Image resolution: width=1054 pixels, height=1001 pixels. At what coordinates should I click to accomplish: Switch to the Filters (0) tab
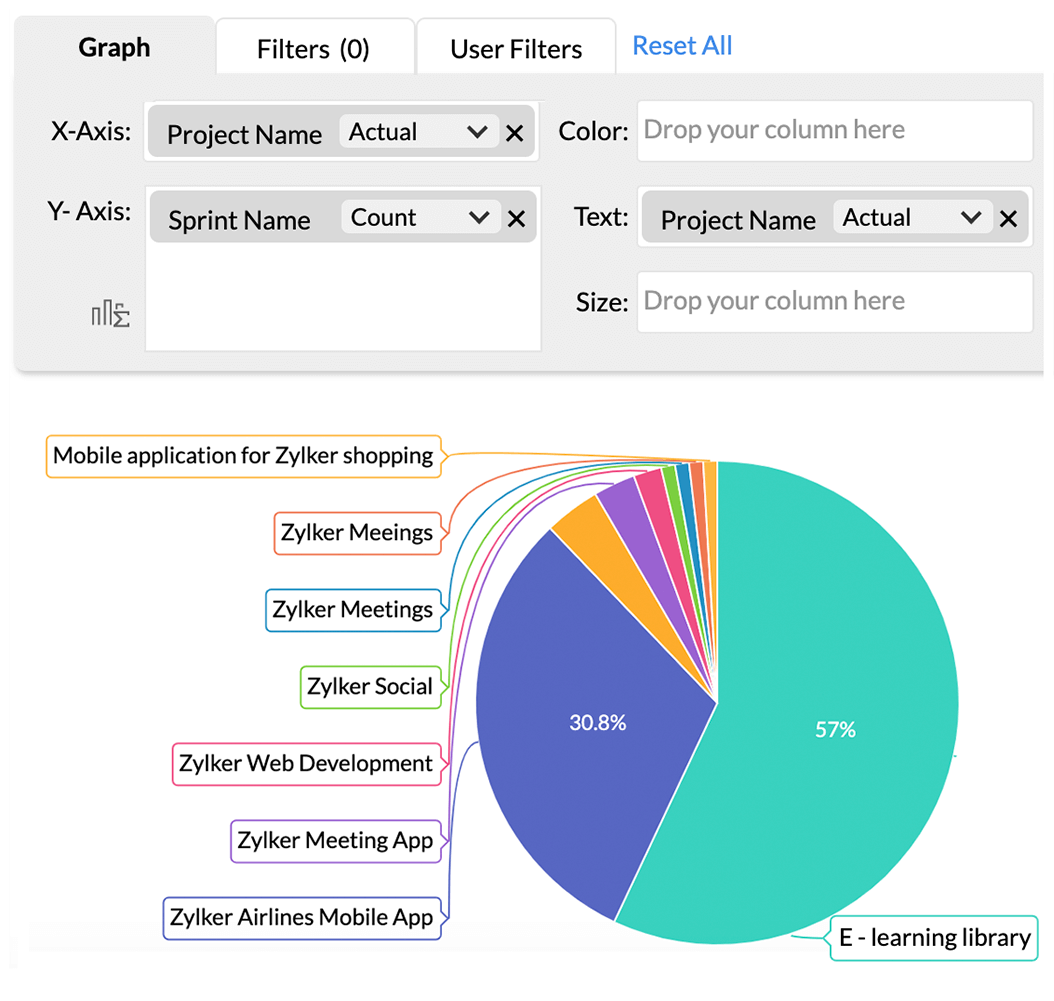[x=314, y=48]
